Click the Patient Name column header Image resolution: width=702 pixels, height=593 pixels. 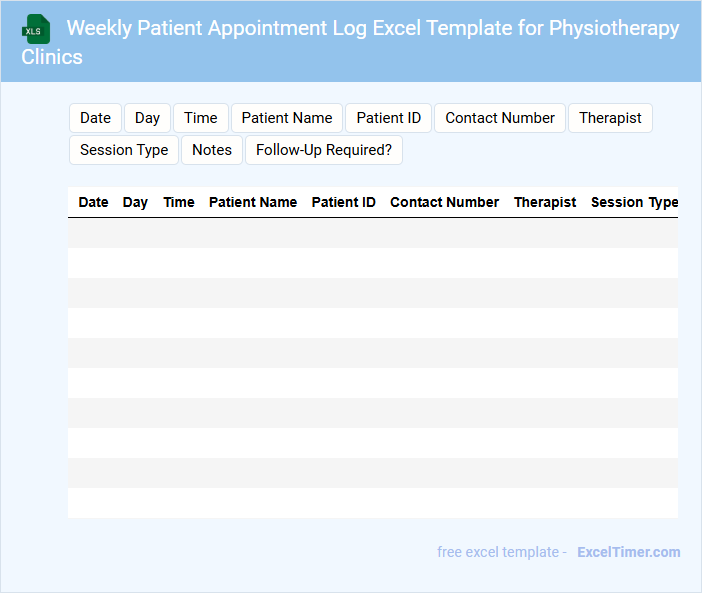point(253,202)
